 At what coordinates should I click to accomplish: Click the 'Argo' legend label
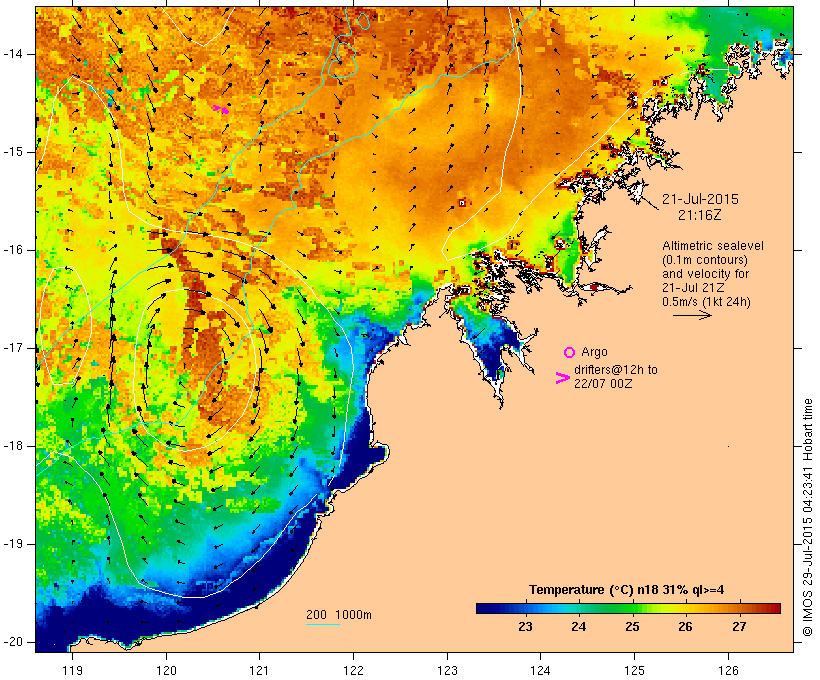click(594, 352)
